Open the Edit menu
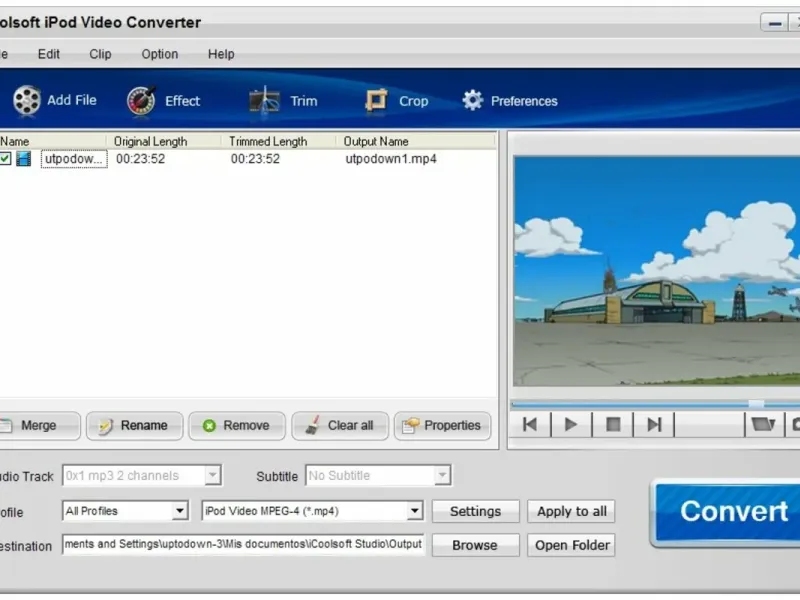This screenshot has height=600, width=800. pyautogui.click(x=48, y=54)
